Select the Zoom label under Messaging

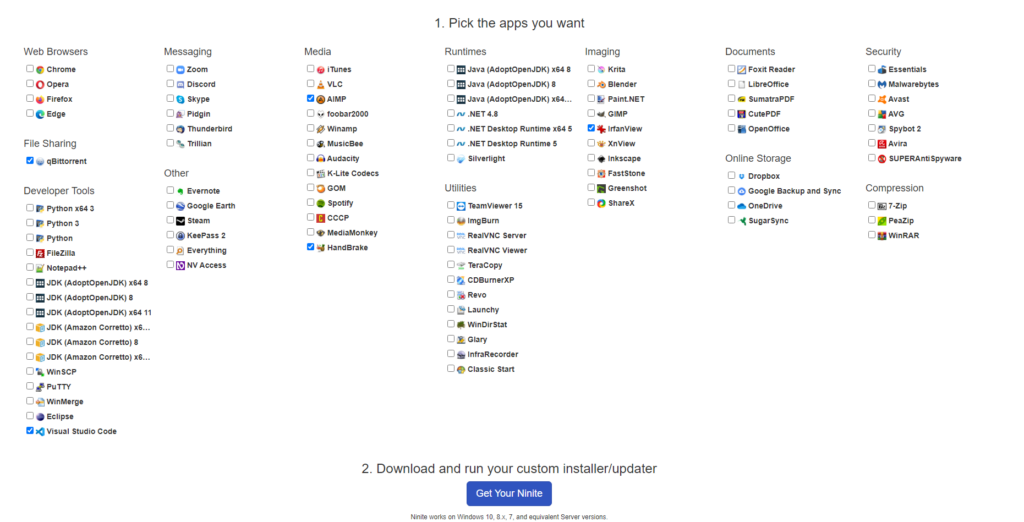197,70
